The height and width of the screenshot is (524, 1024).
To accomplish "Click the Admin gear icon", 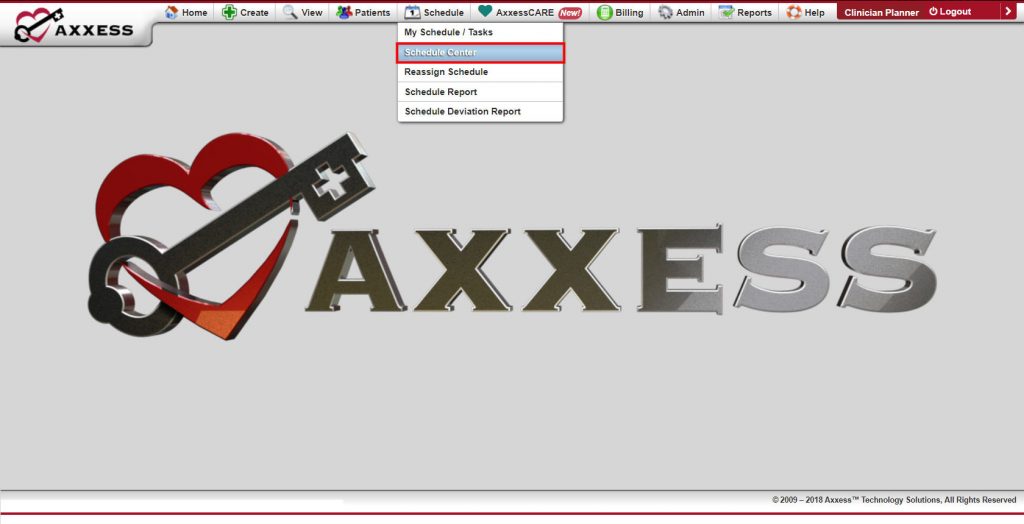I will pos(665,12).
